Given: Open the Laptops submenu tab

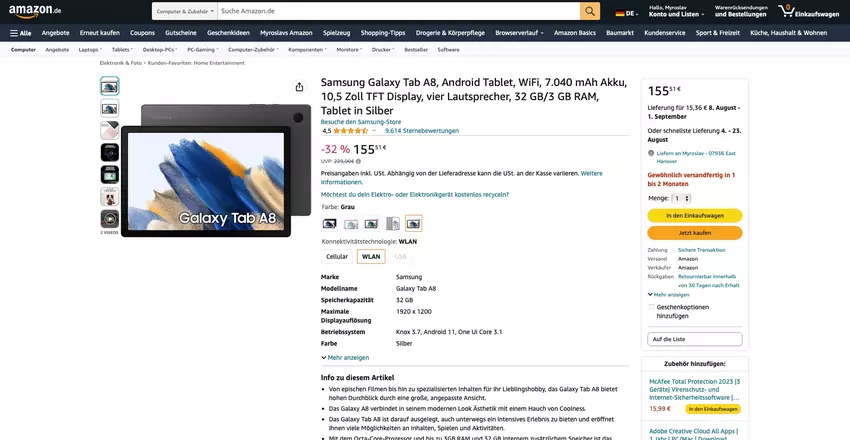Looking at the screenshot, I should point(90,49).
